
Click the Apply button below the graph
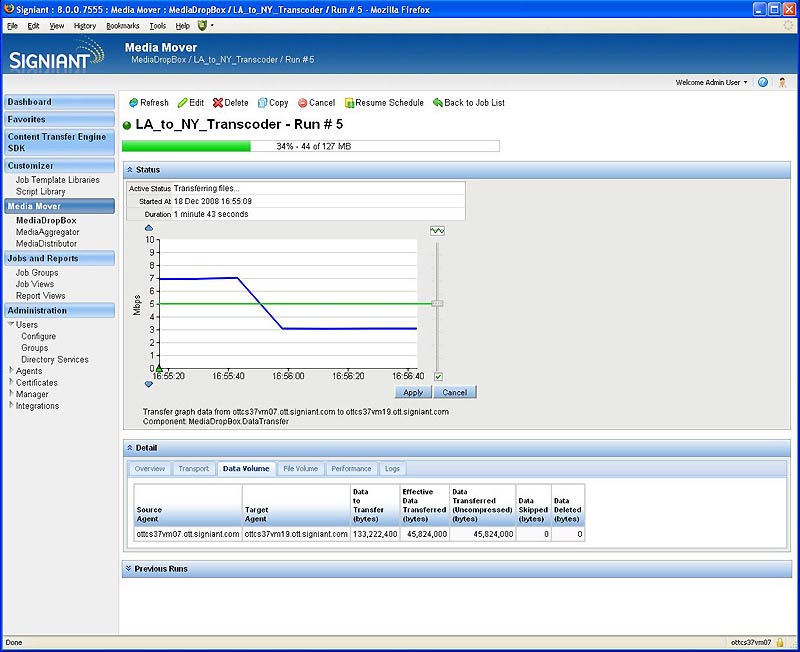point(413,392)
